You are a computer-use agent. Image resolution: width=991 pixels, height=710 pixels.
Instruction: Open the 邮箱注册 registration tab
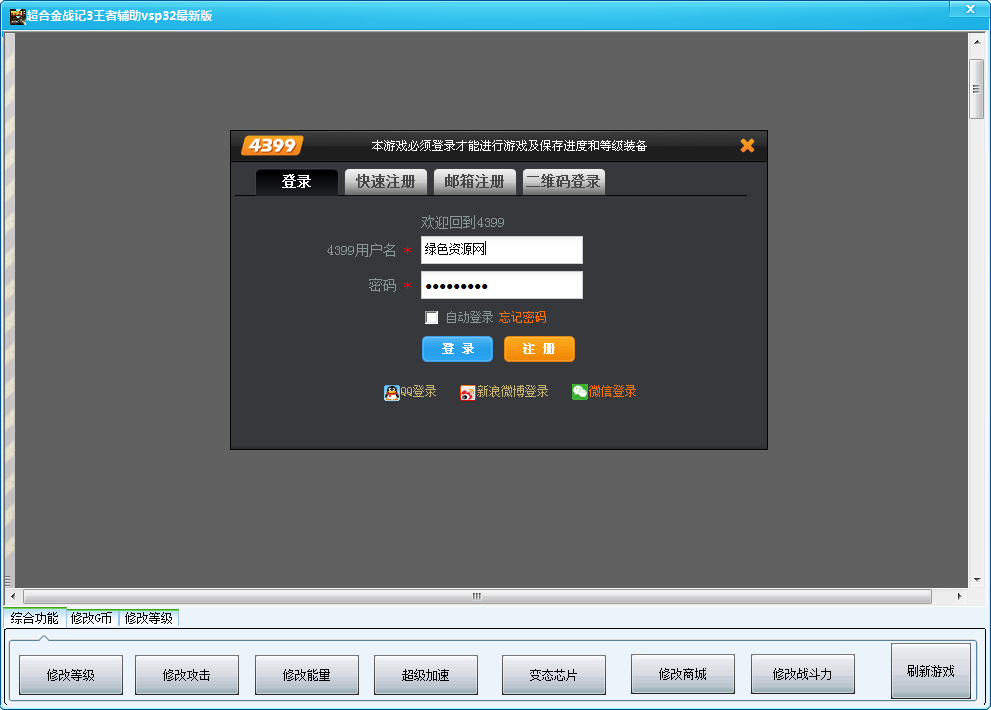tap(474, 182)
